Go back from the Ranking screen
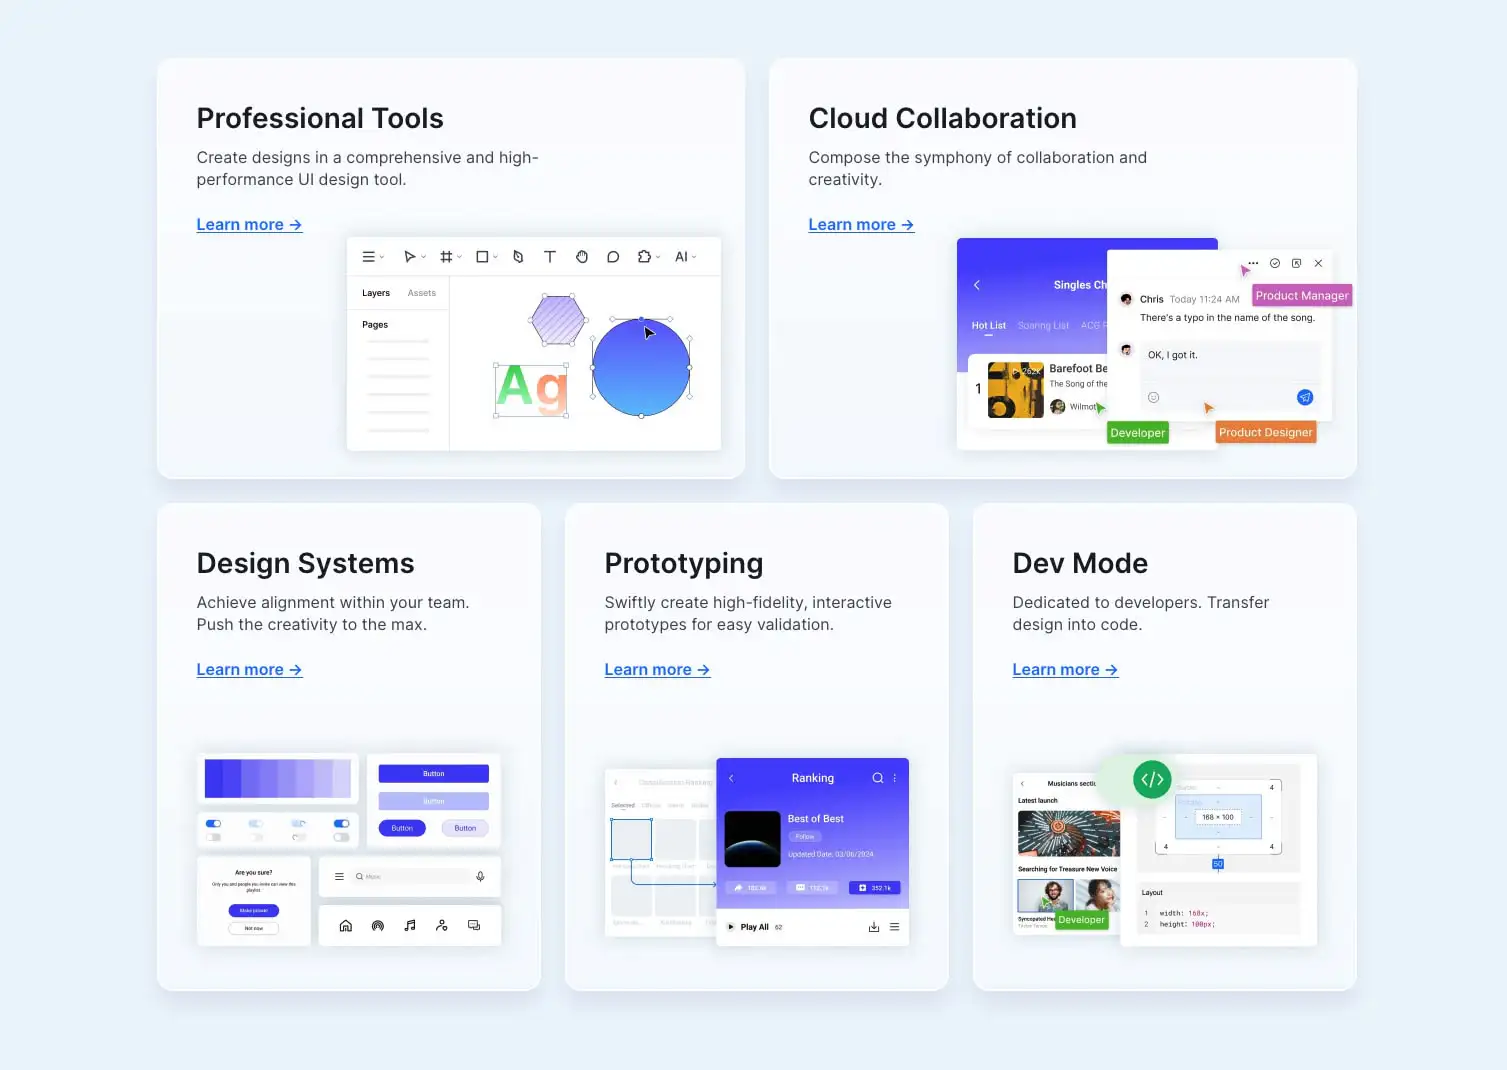The image size is (1507, 1070). tap(732, 778)
